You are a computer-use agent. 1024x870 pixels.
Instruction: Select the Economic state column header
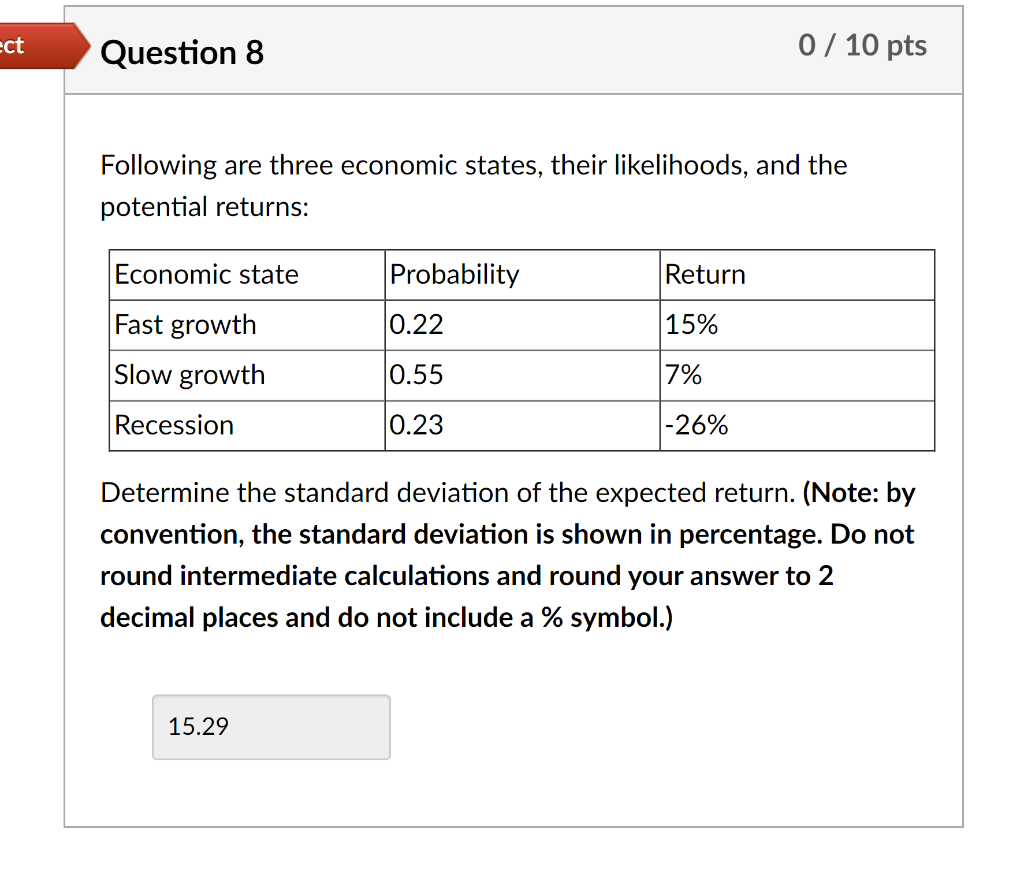point(205,274)
